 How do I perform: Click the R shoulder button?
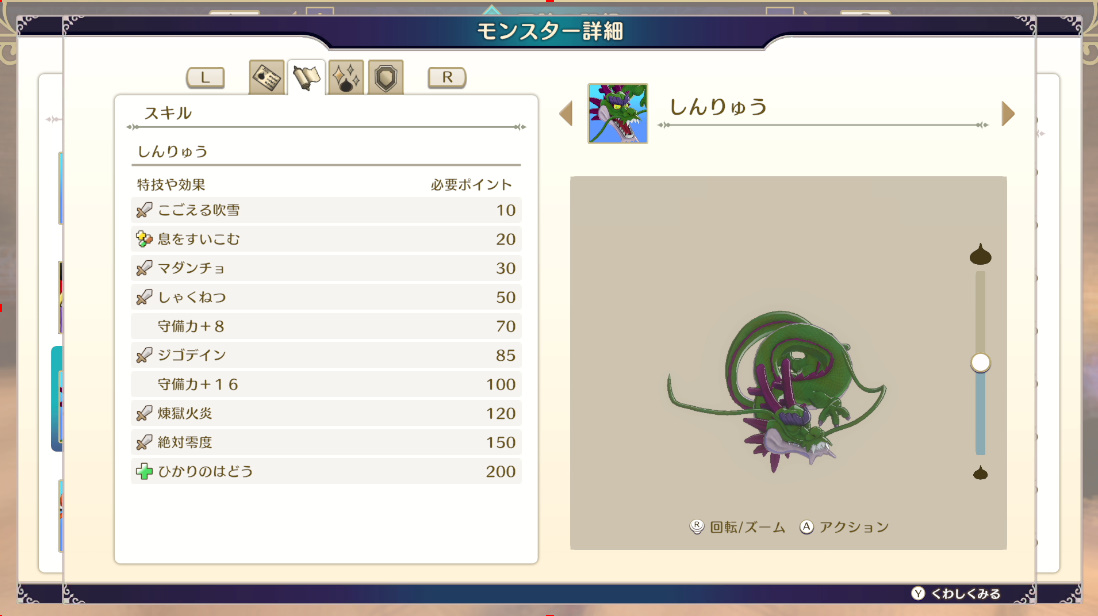pyautogui.click(x=447, y=78)
